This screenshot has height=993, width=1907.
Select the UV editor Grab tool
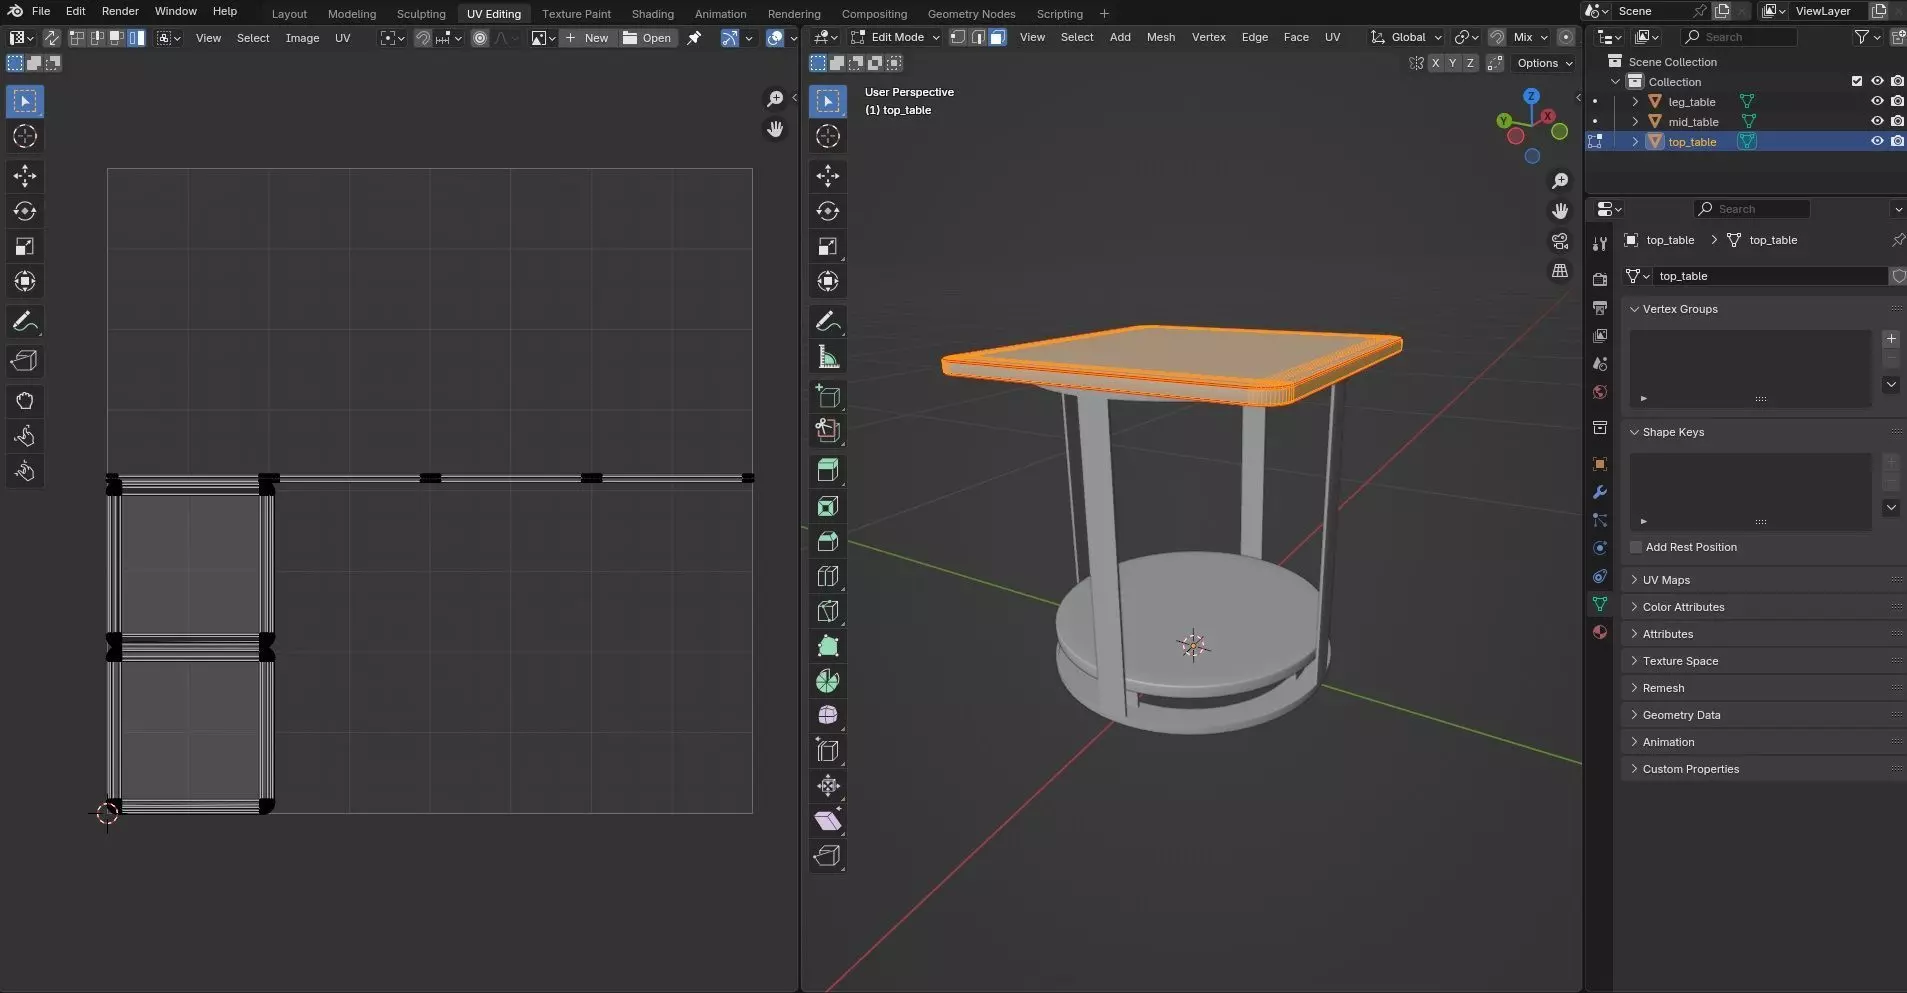[x=25, y=401]
